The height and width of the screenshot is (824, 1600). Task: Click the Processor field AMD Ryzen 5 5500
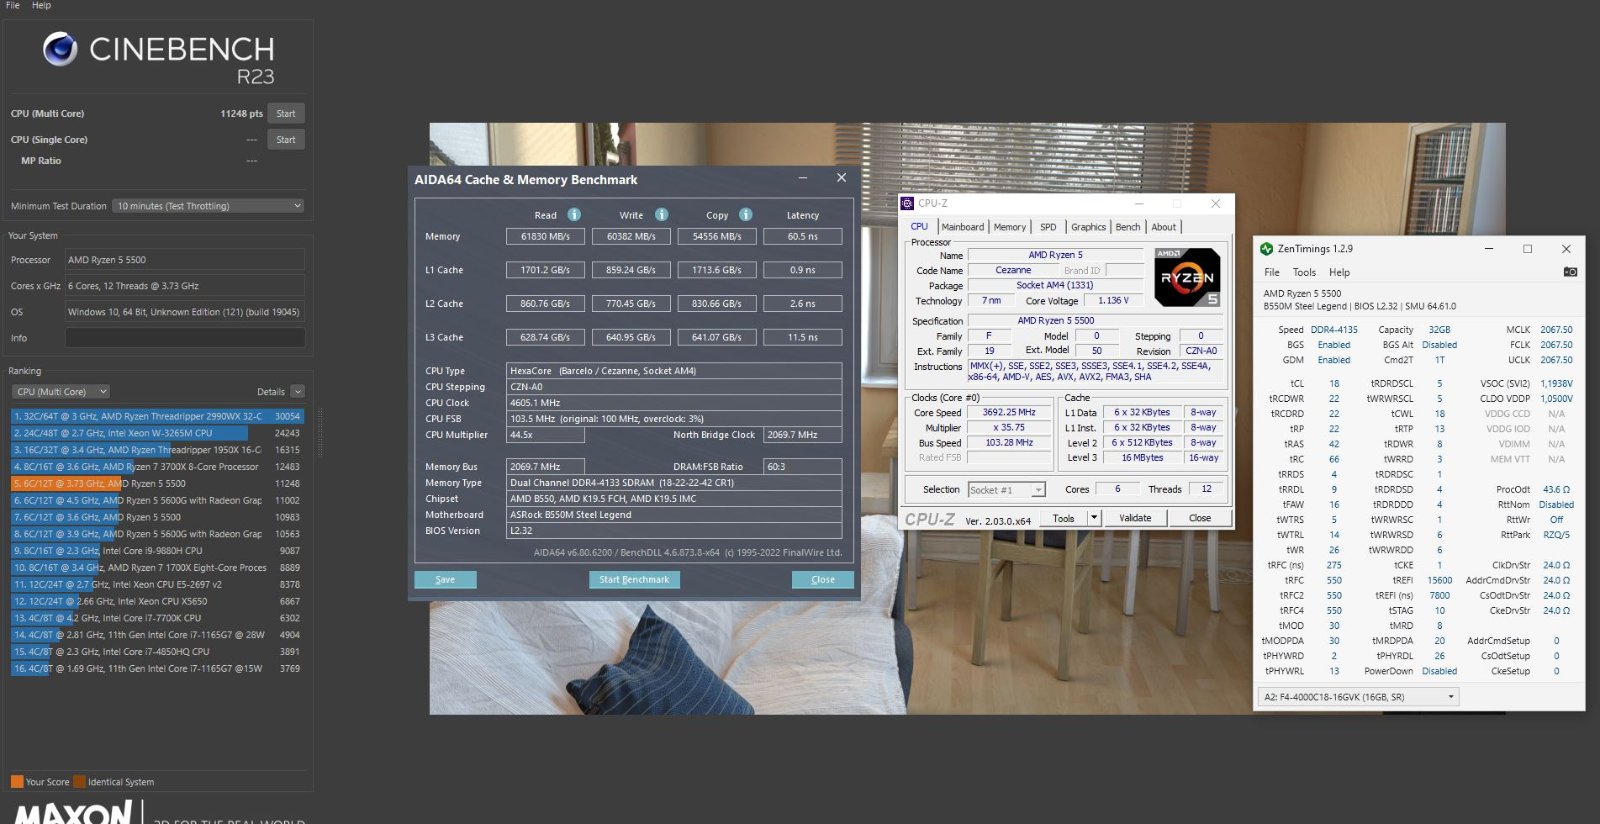tap(184, 260)
